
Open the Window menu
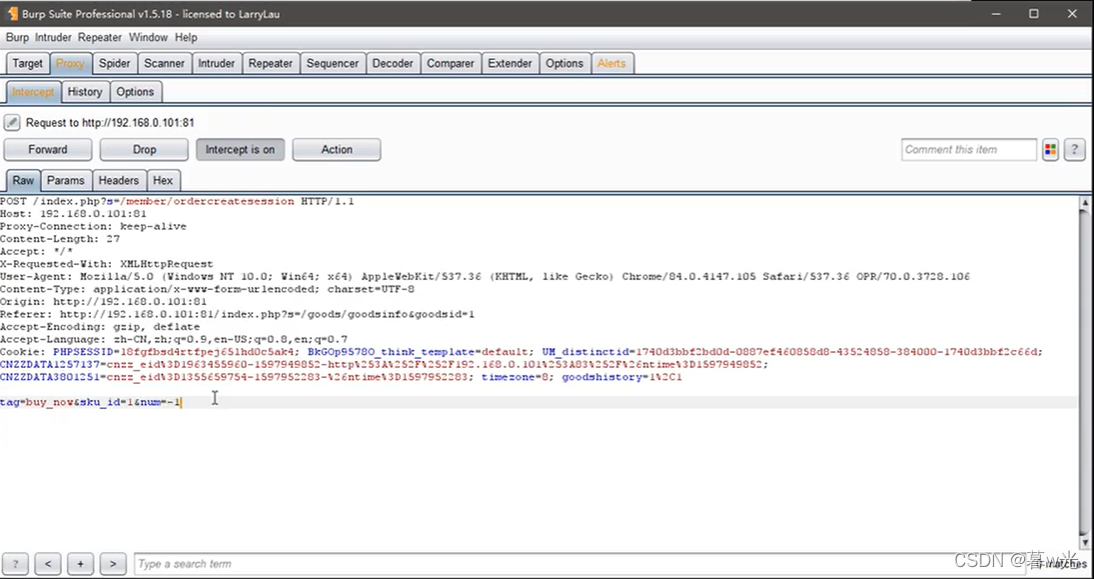(149, 38)
